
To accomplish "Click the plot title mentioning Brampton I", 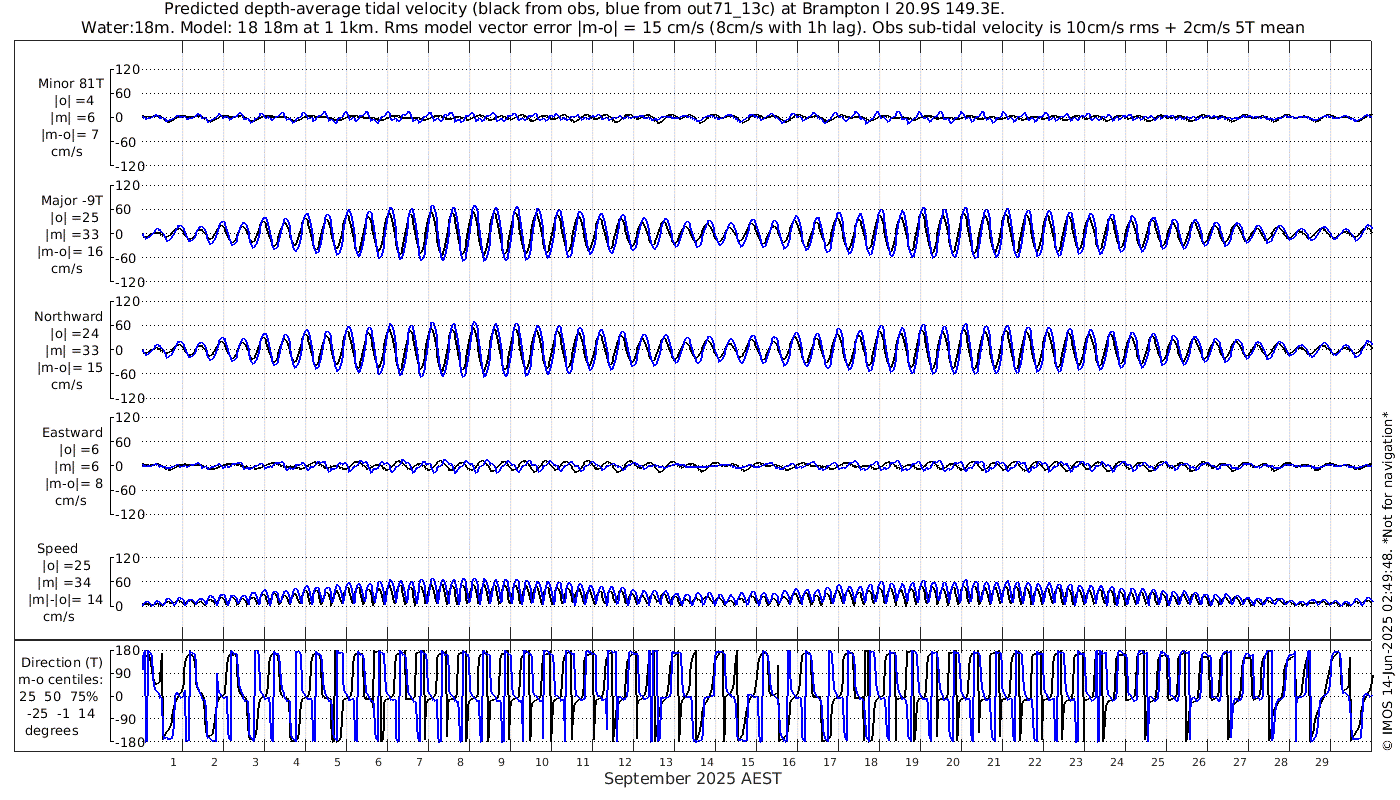I will (590, 9).
